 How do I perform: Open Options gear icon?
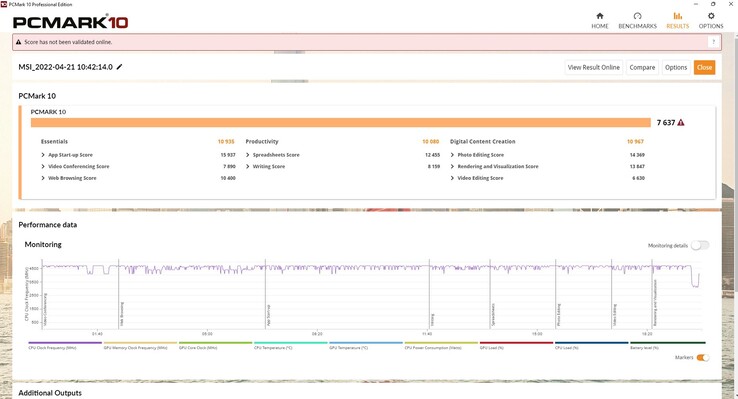pyautogui.click(x=711, y=16)
